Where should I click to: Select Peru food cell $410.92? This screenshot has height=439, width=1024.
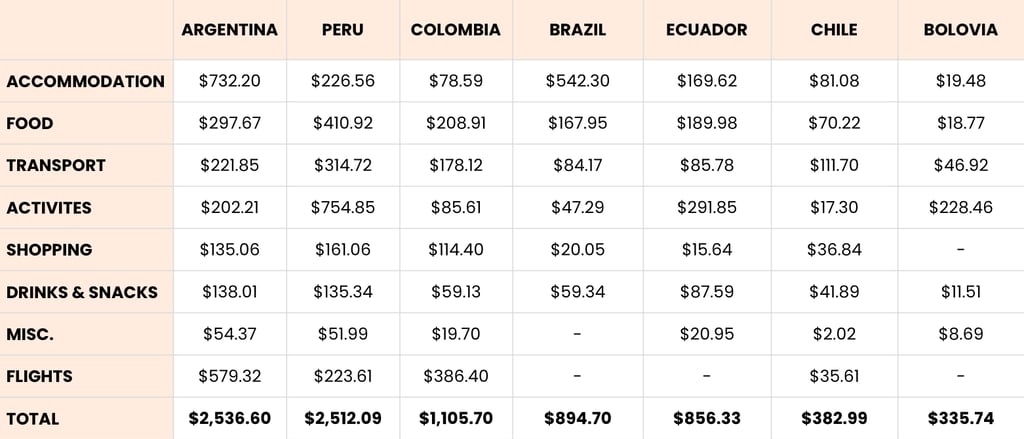tap(343, 123)
